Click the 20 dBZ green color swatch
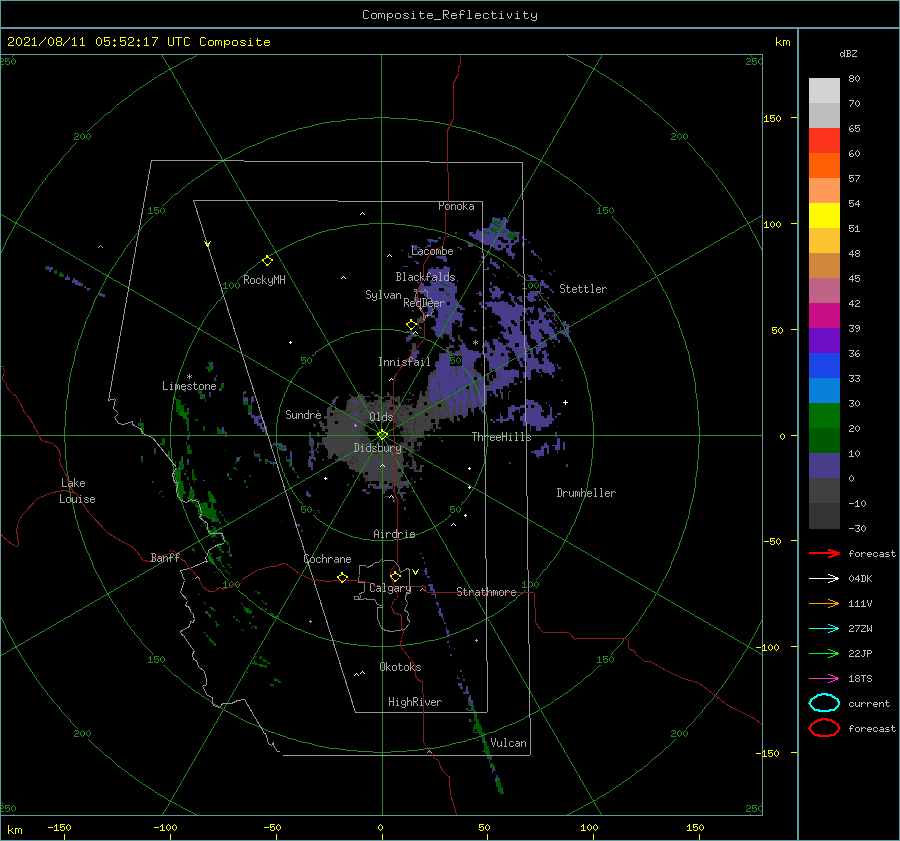 click(824, 440)
